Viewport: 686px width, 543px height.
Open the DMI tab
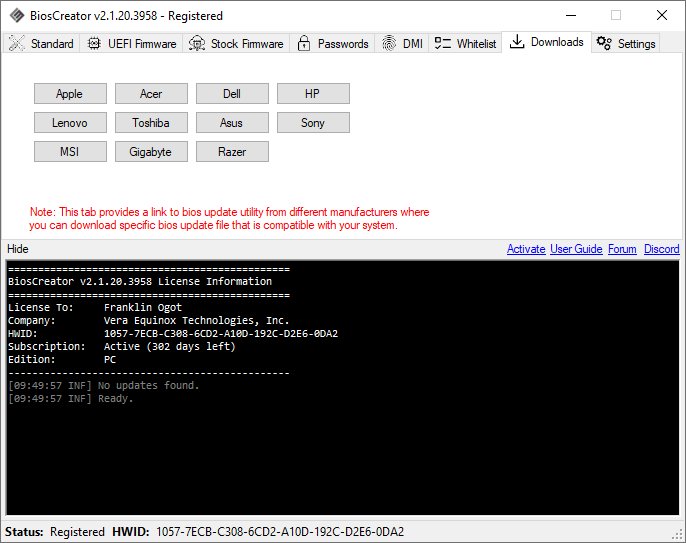402,43
